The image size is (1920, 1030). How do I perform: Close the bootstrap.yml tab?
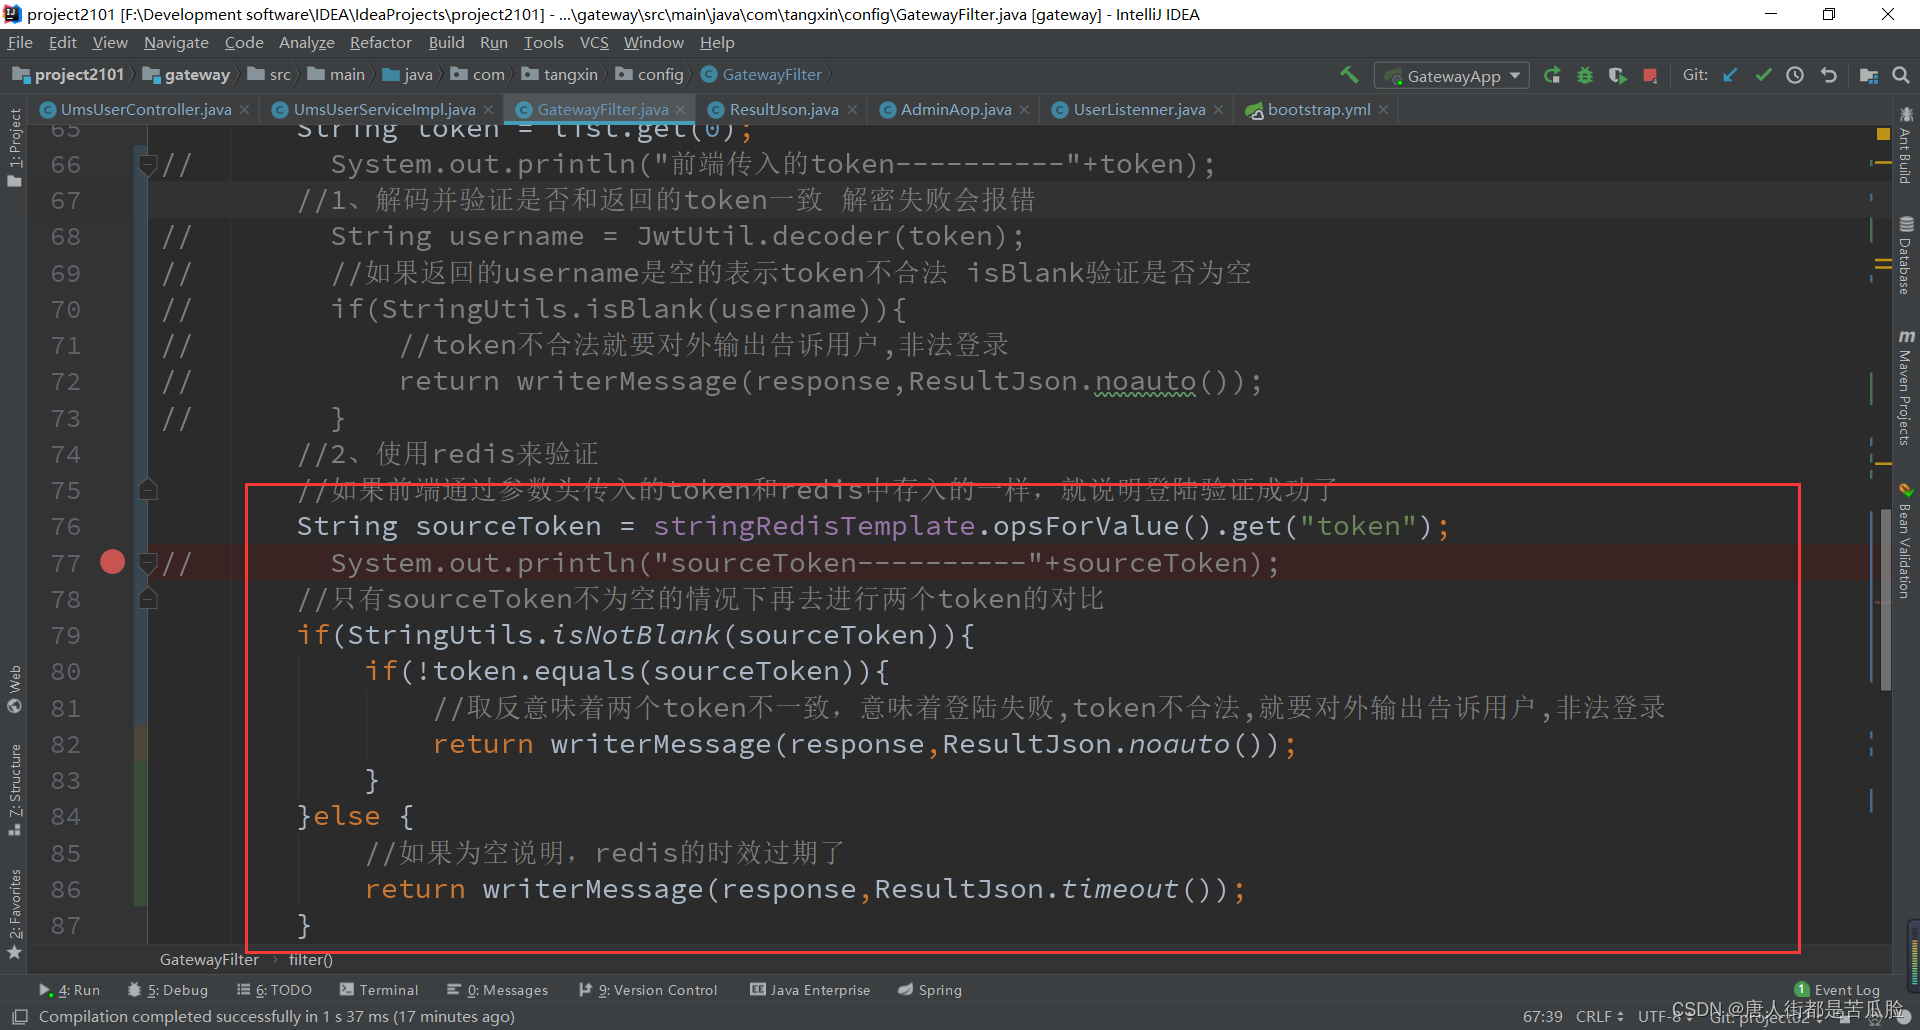point(1383,110)
